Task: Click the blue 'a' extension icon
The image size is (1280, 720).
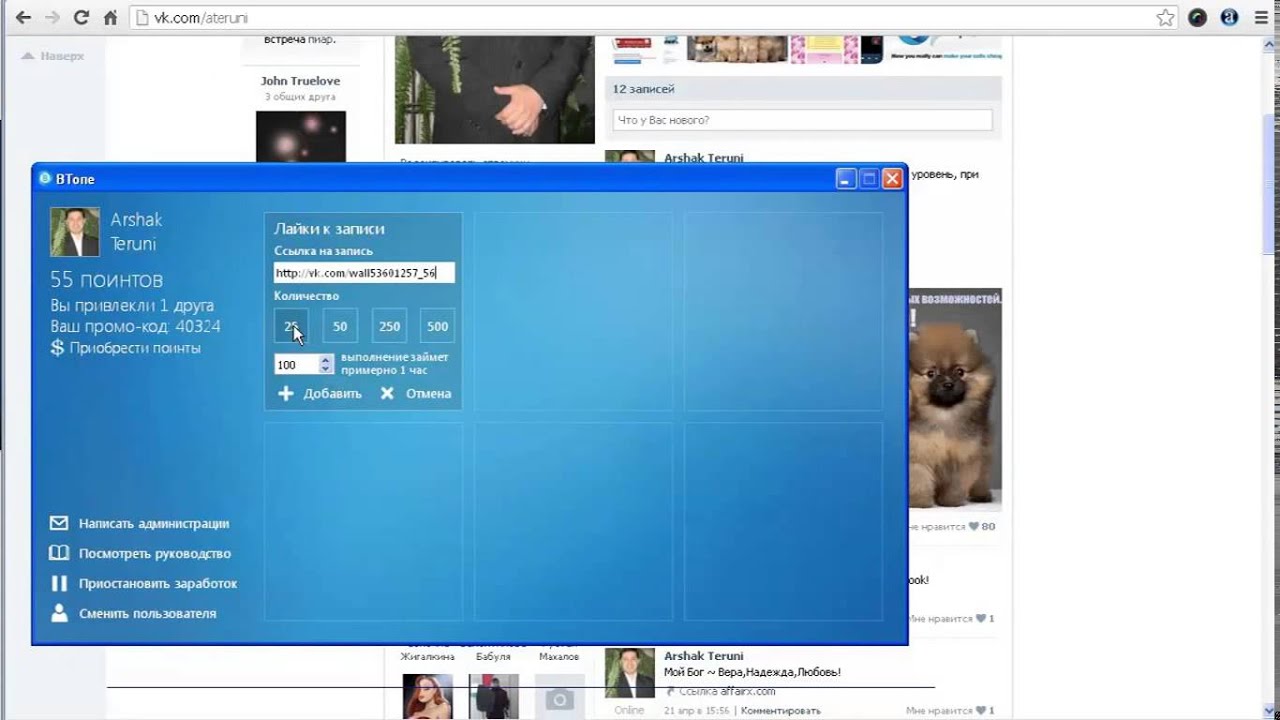Action: click(x=1229, y=17)
